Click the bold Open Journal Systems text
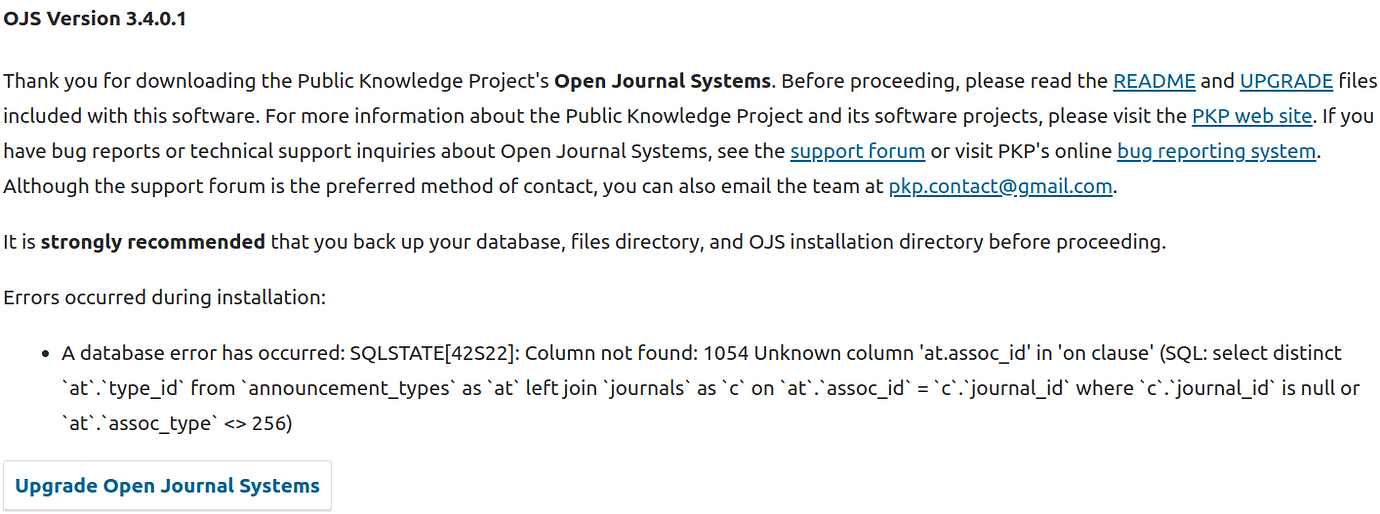 pos(663,81)
